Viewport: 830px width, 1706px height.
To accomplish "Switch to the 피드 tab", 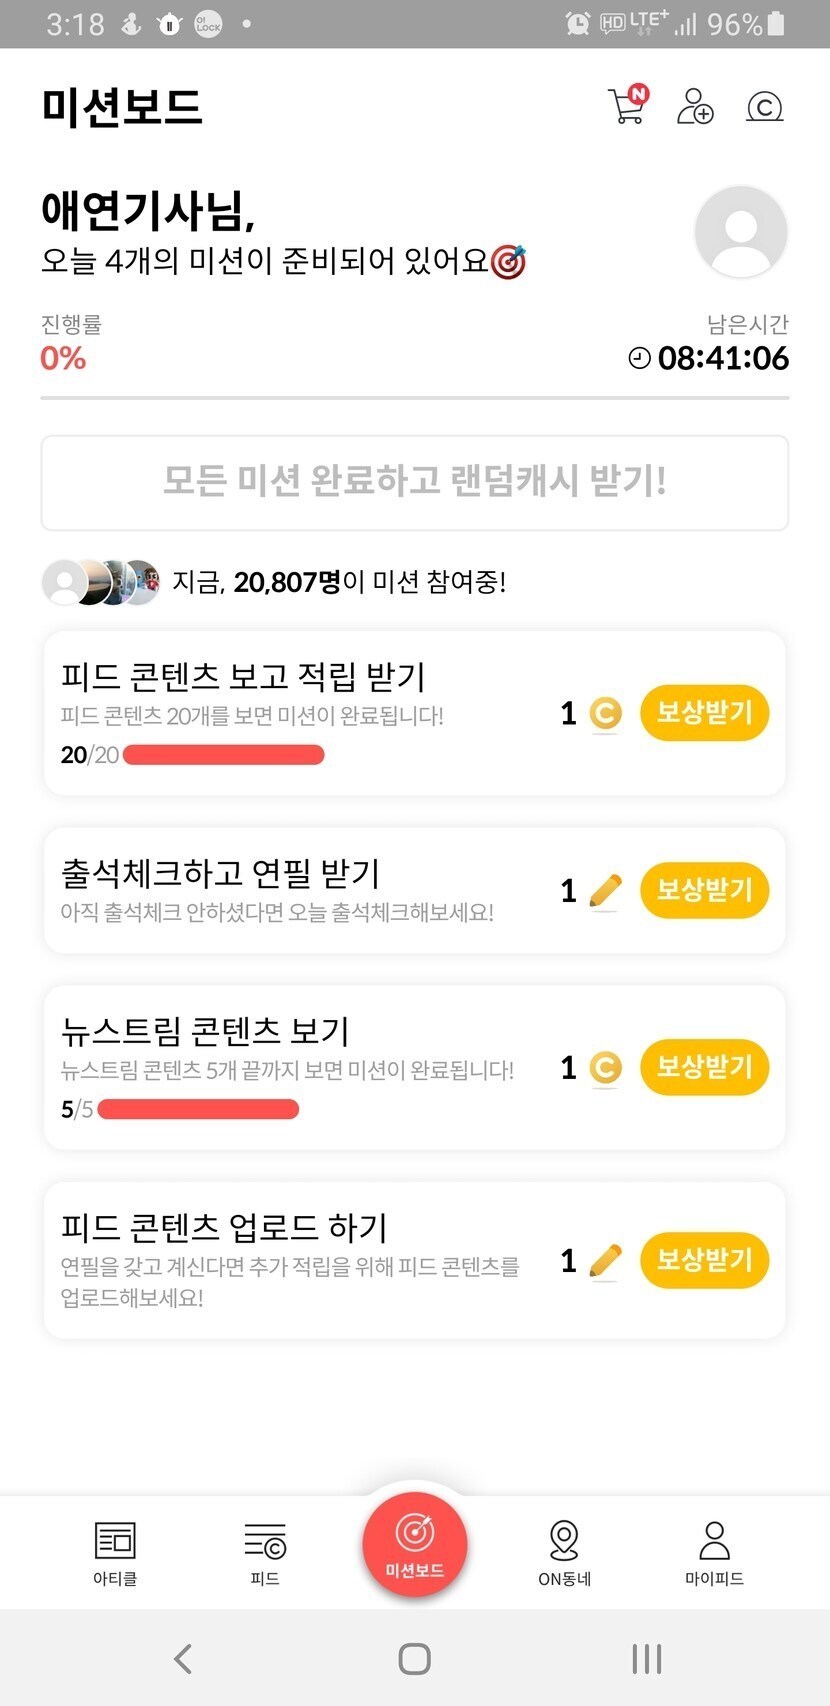I will coord(265,1553).
